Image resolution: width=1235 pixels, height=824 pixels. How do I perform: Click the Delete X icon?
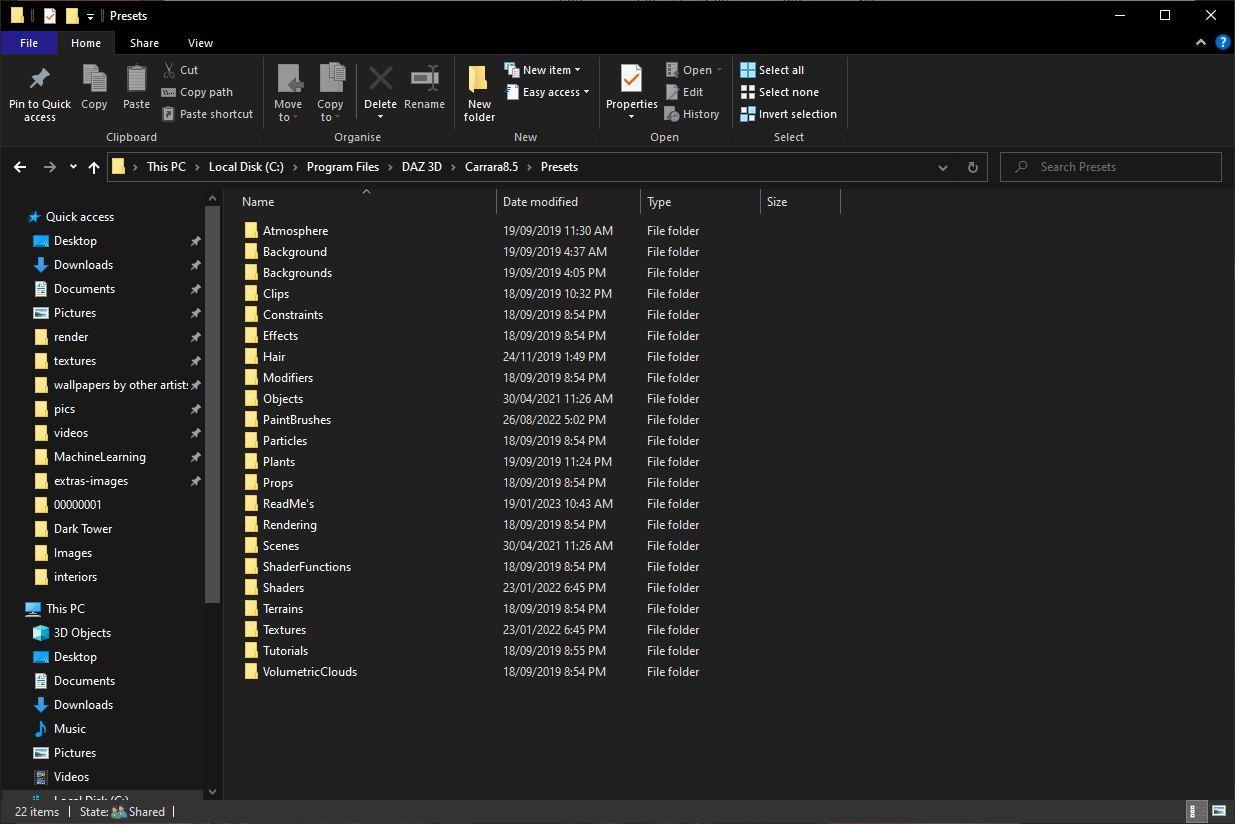tap(380, 78)
